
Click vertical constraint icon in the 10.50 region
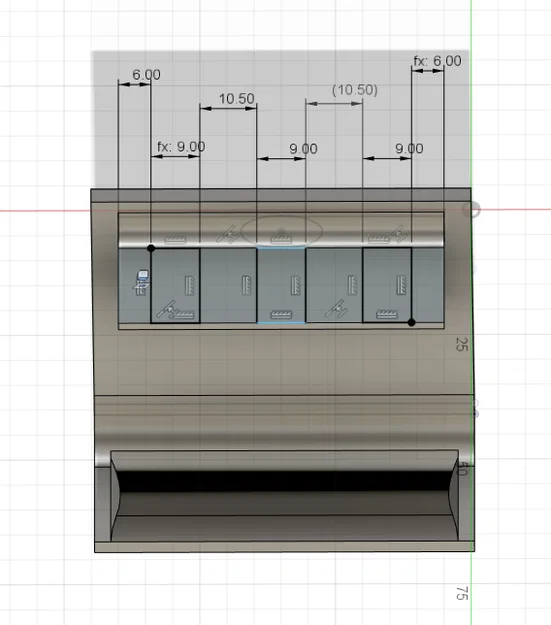(x=247, y=285)
